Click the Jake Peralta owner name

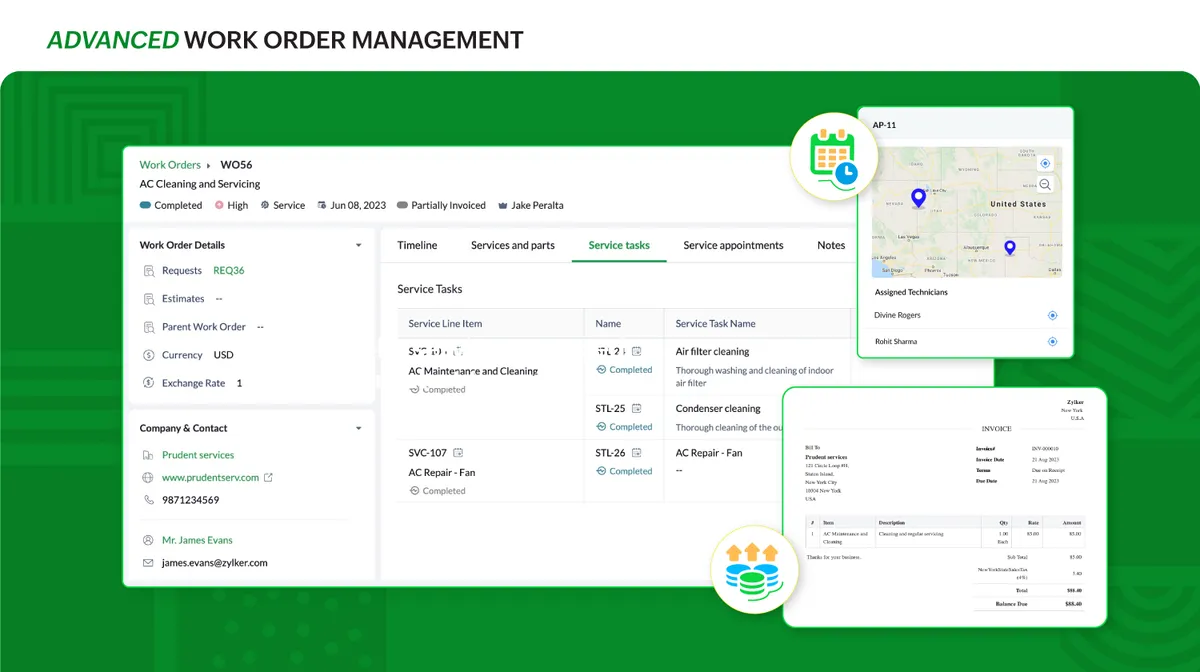point(537,205)
